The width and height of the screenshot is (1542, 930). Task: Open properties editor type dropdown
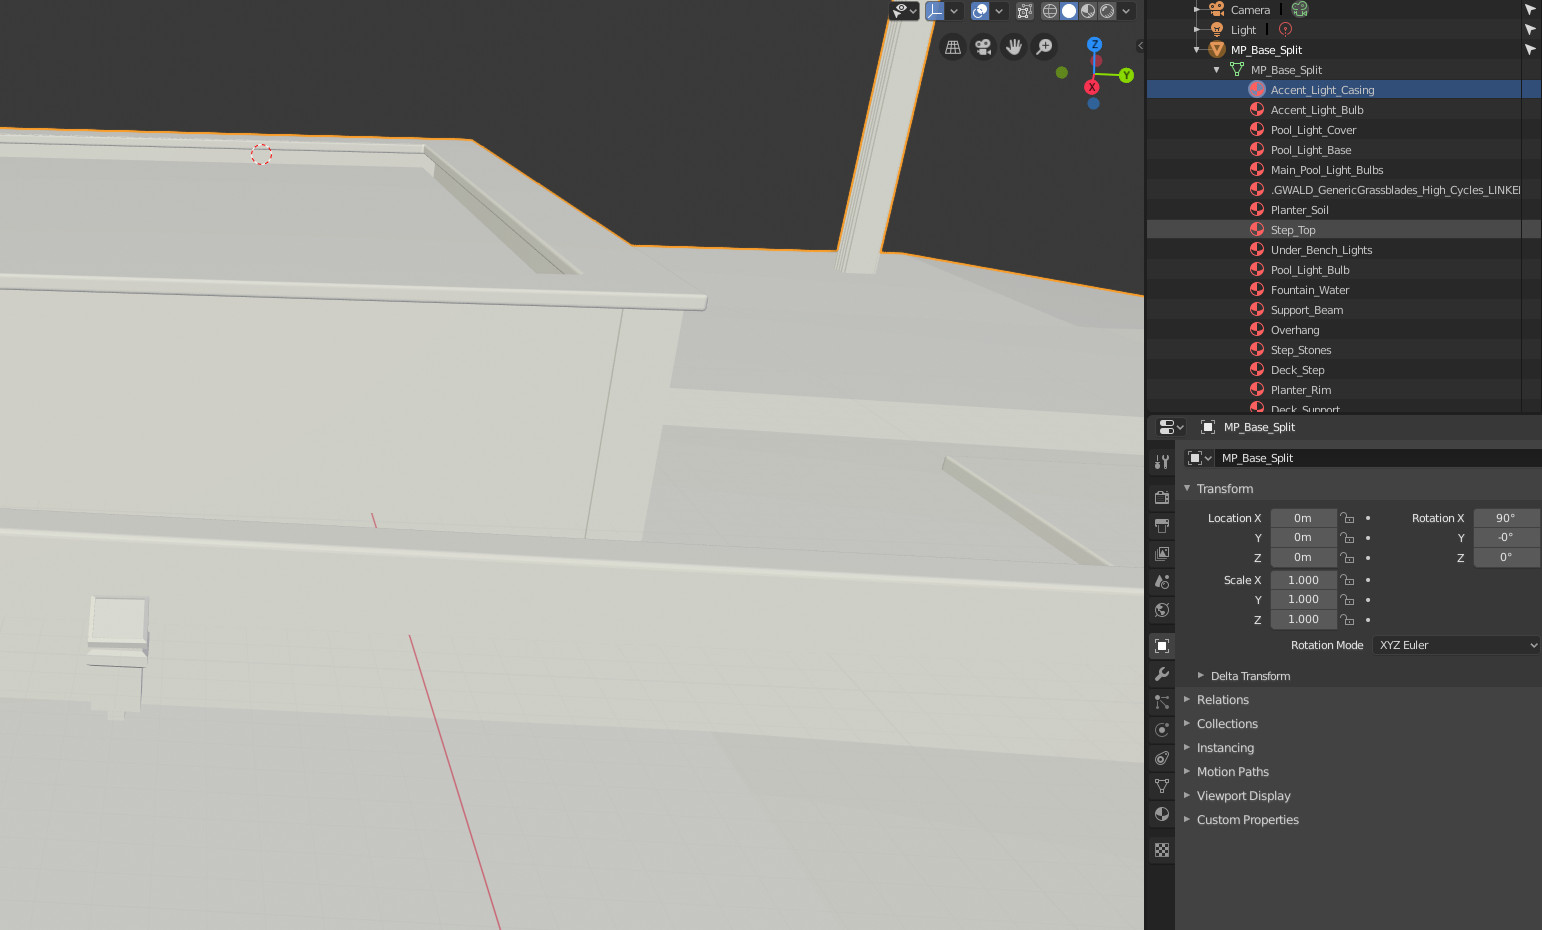click(1171, 427)
